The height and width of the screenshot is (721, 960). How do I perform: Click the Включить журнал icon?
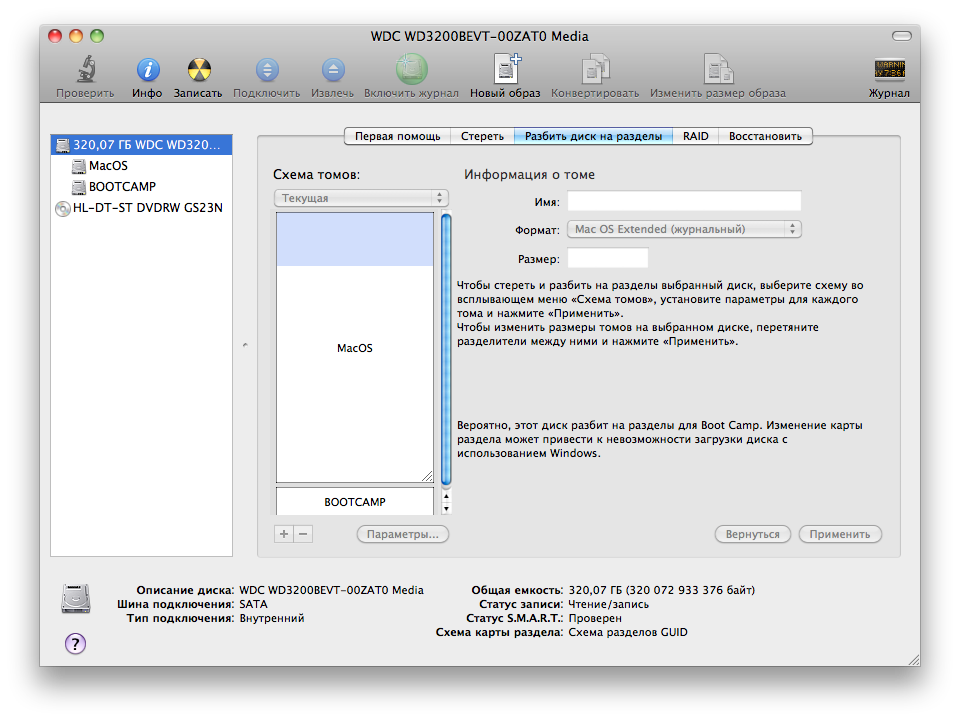411,71
